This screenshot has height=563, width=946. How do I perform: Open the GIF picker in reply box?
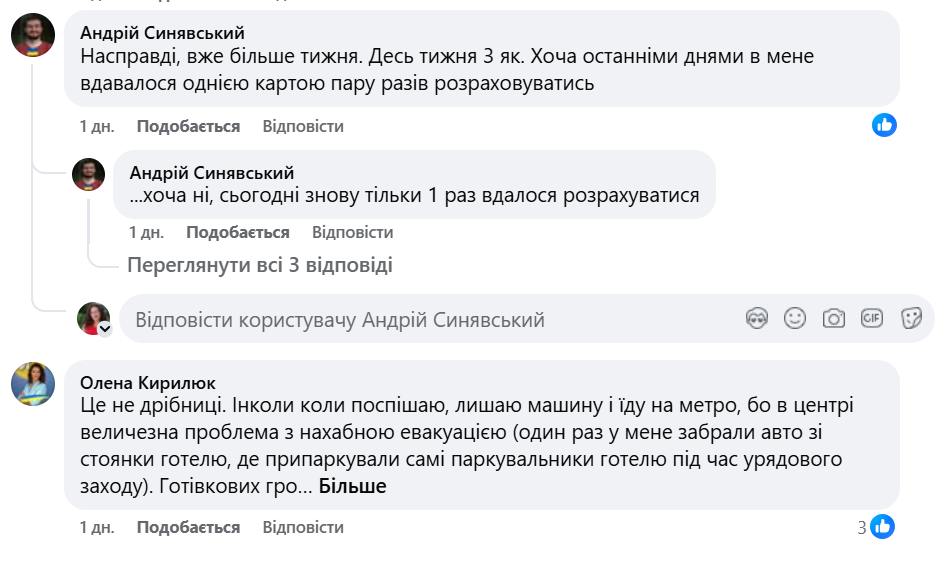[x=872, y=318]
